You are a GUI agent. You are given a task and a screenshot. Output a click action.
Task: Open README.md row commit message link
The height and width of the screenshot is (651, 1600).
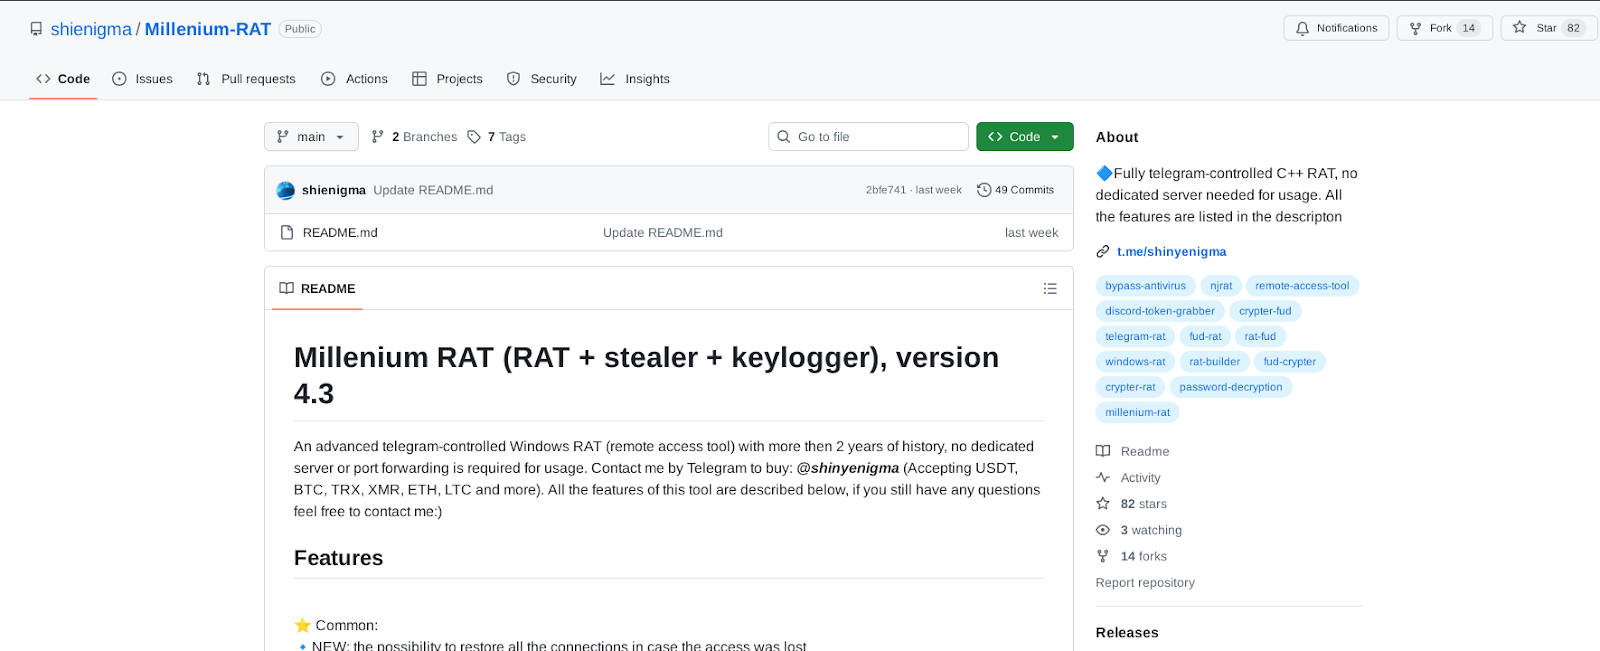tap(662, 233)
